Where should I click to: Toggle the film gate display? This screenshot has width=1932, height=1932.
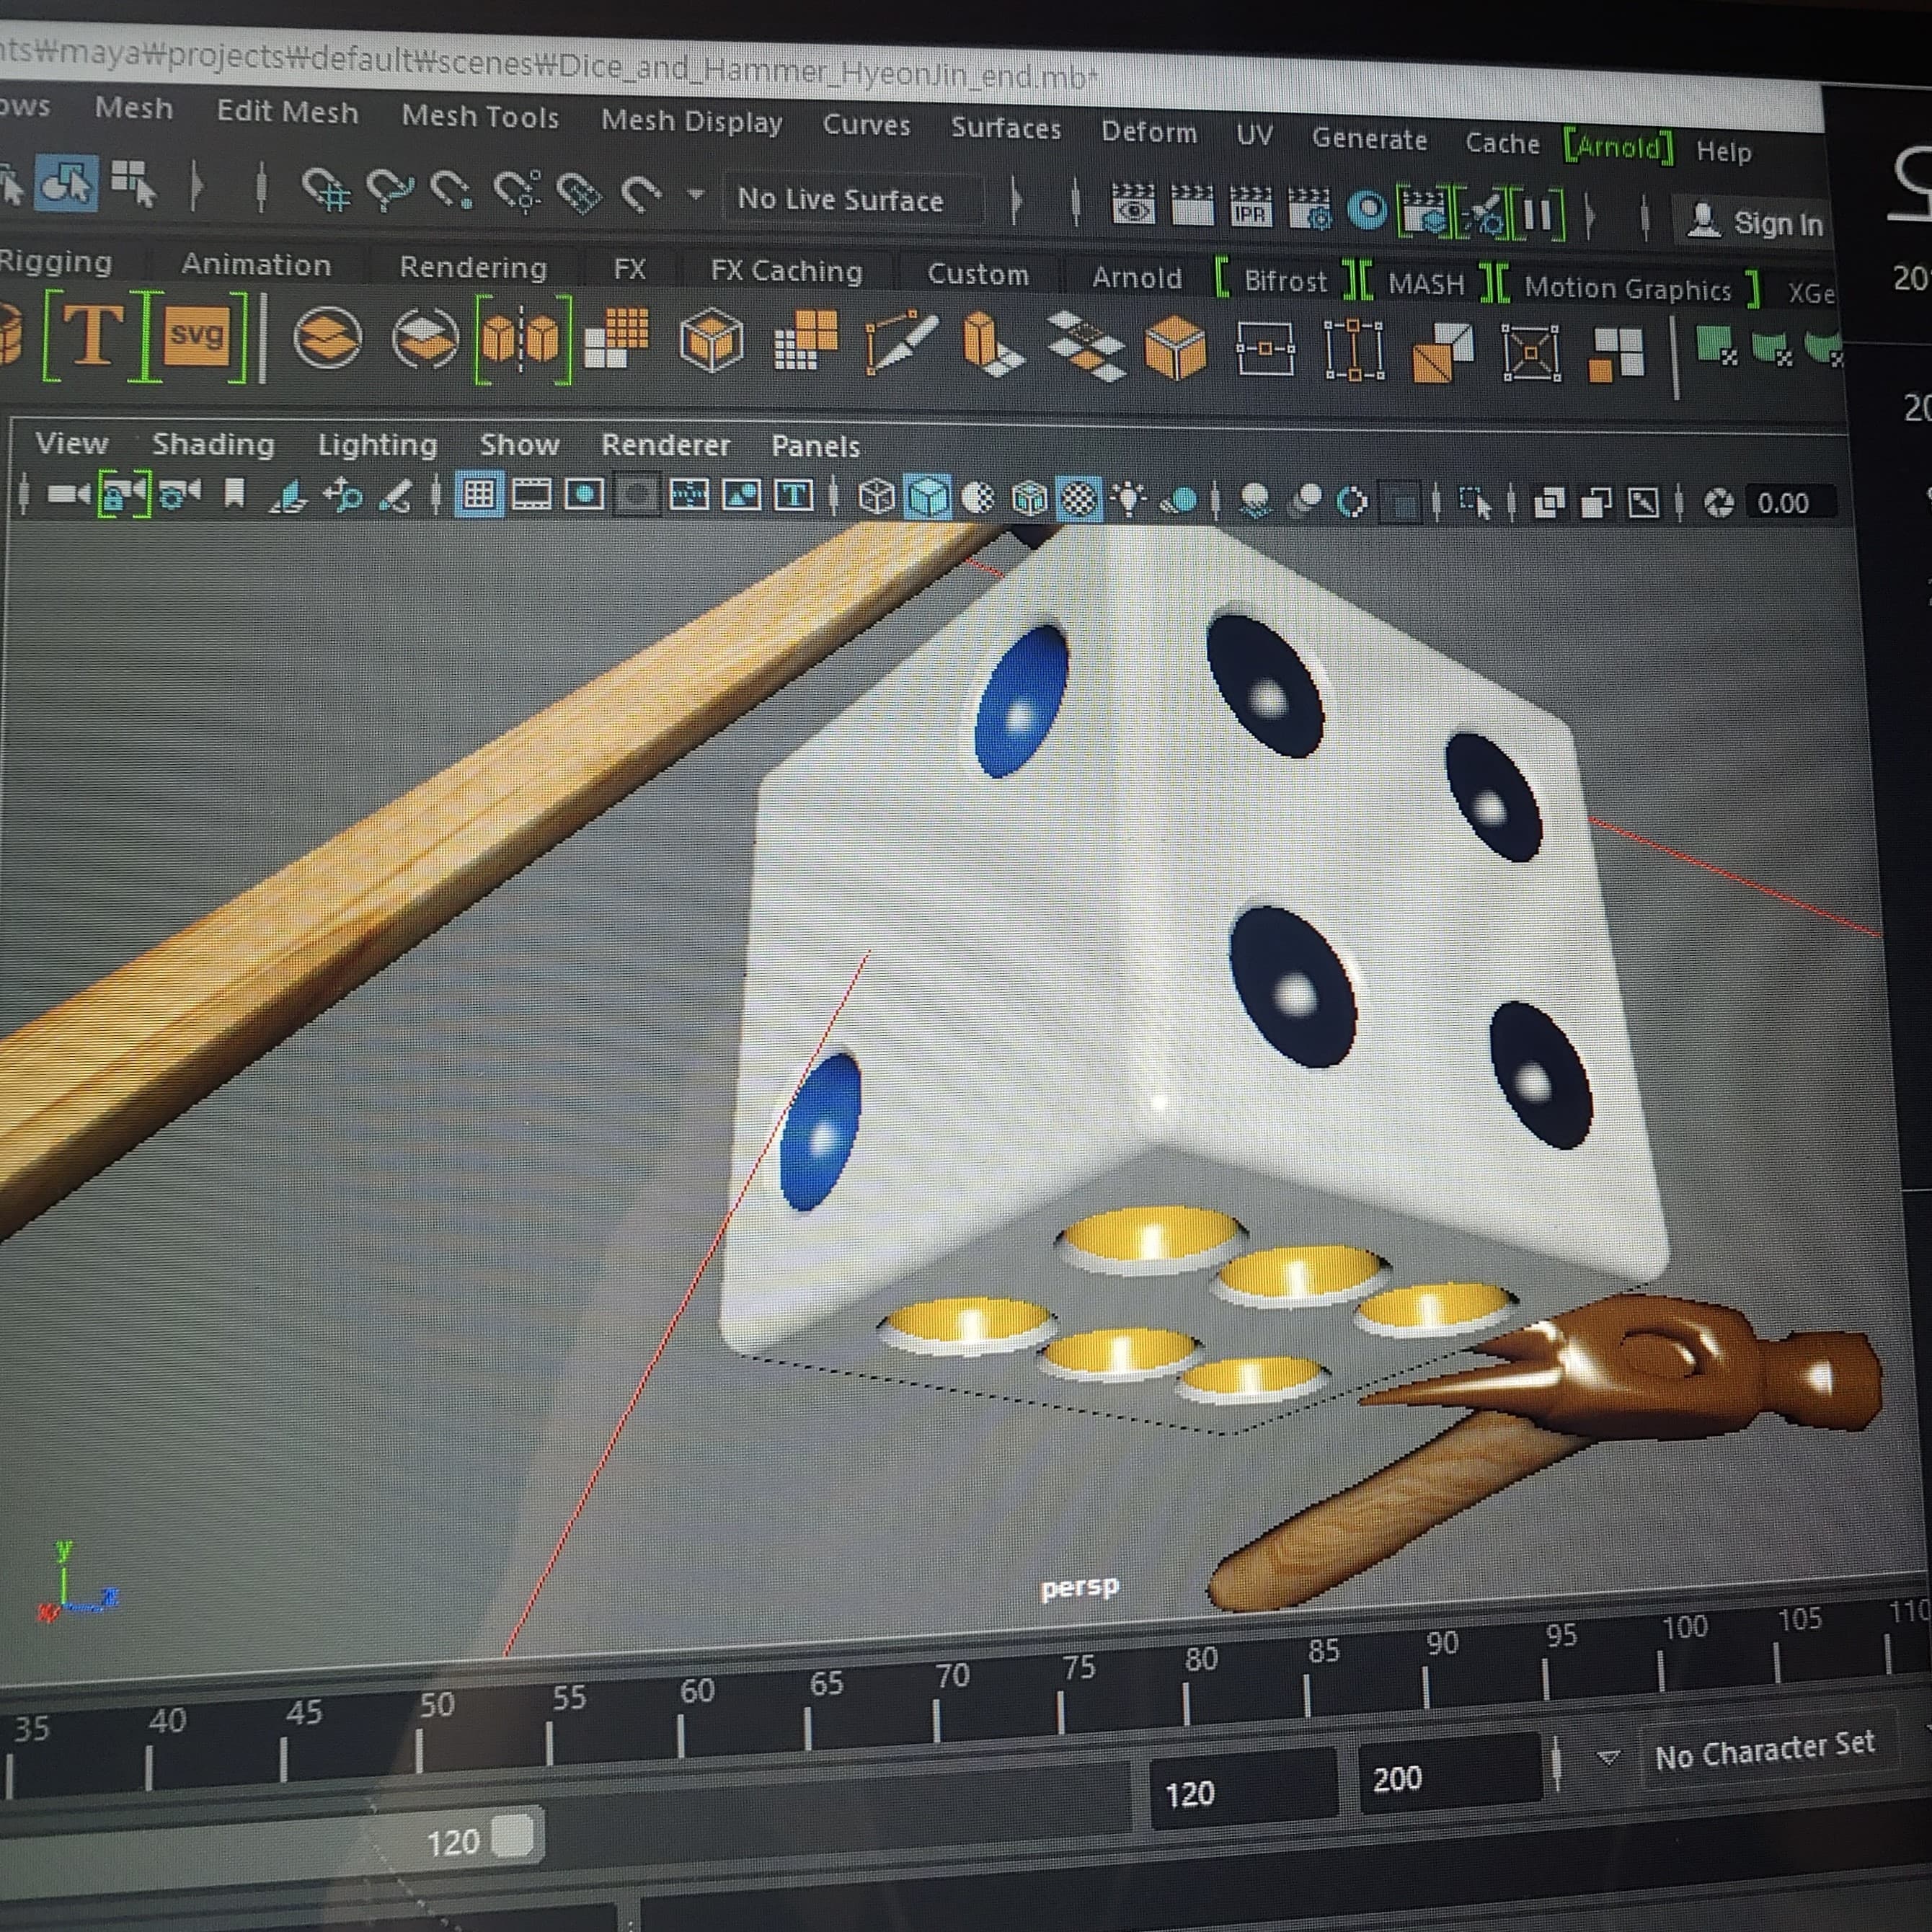point(531,495)
